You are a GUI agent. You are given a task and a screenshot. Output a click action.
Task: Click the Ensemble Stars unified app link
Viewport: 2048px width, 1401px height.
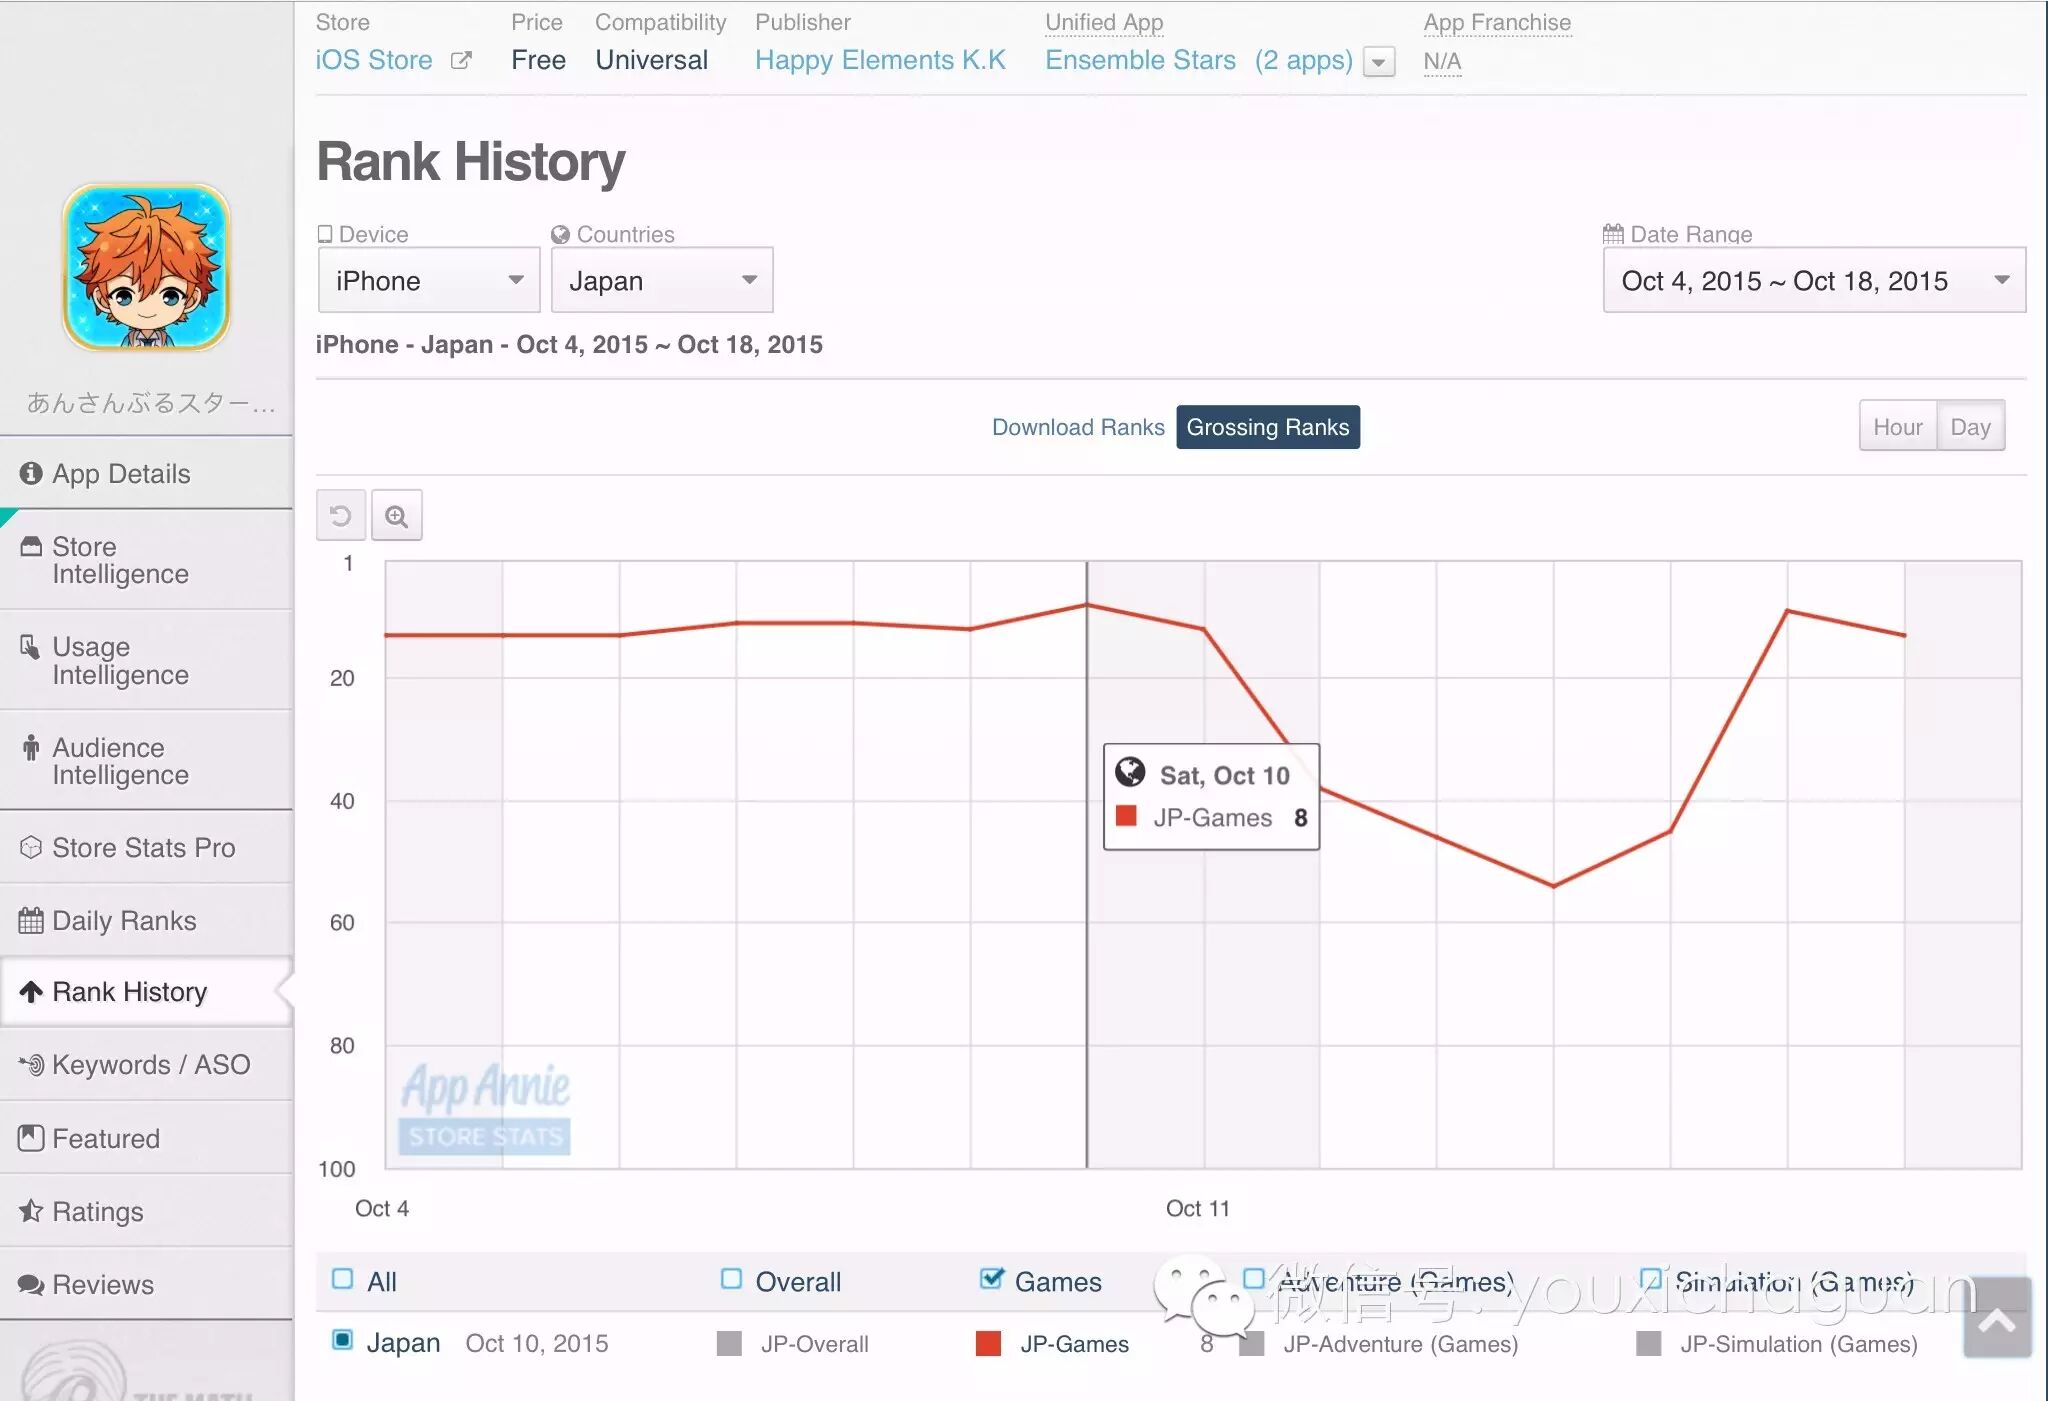click(1140, 60)
